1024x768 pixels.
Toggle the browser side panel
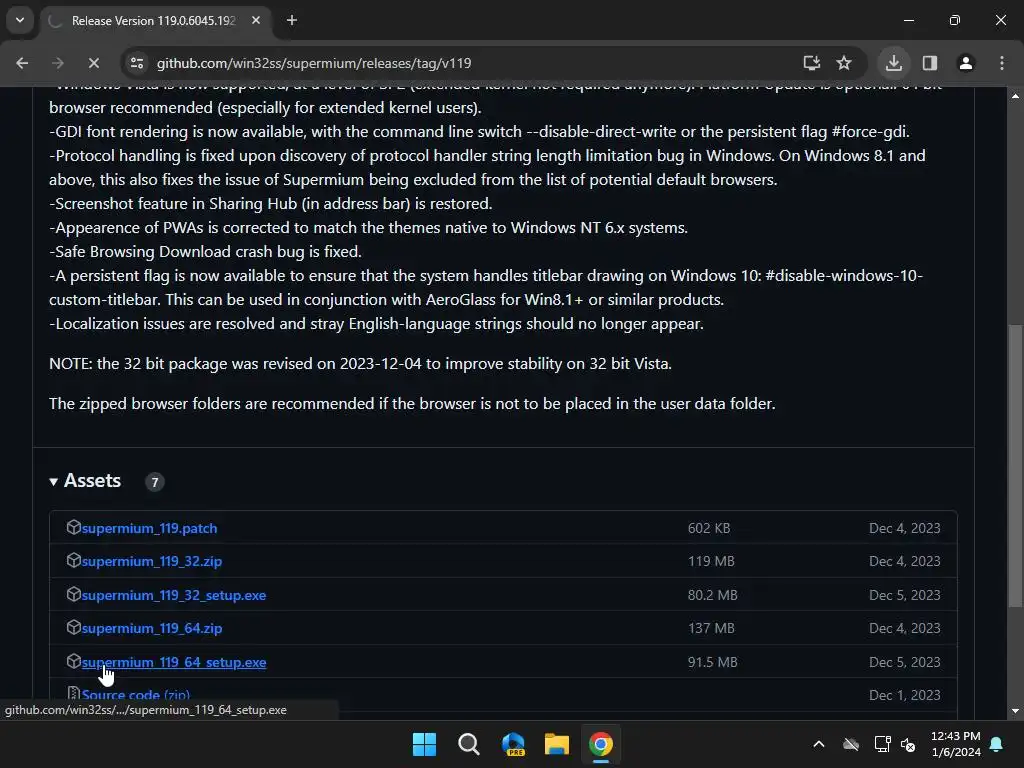(x=930, y=63)
